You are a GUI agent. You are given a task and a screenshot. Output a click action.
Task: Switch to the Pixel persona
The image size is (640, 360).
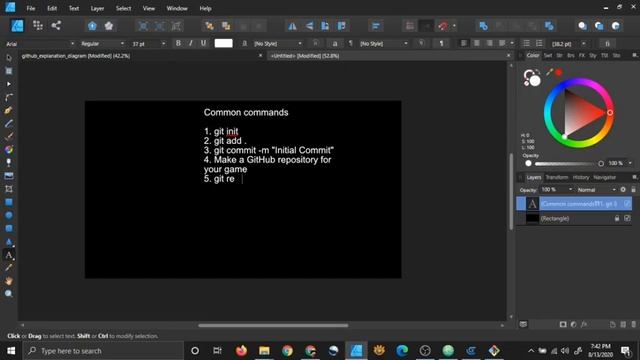[x=38, y=26]
